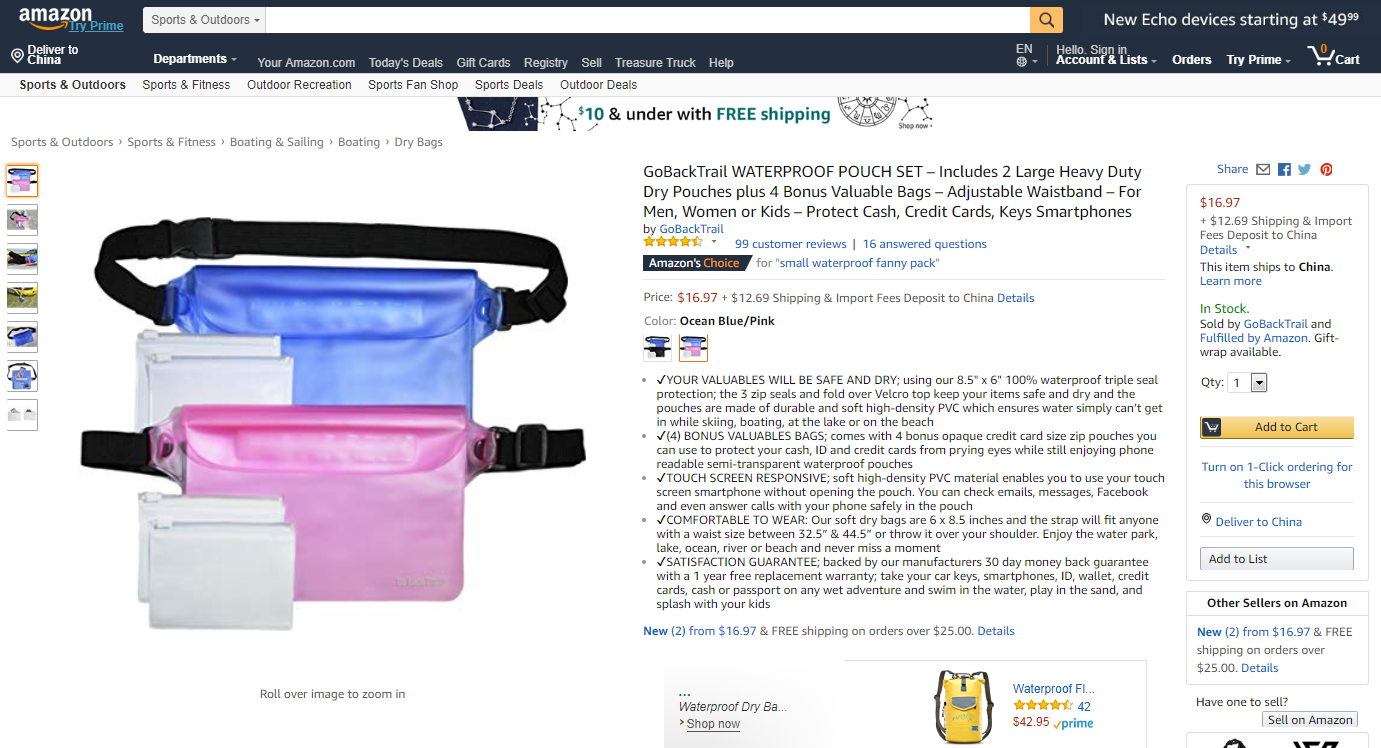Open the Account & Lists dropdown

click(1106, 60)
